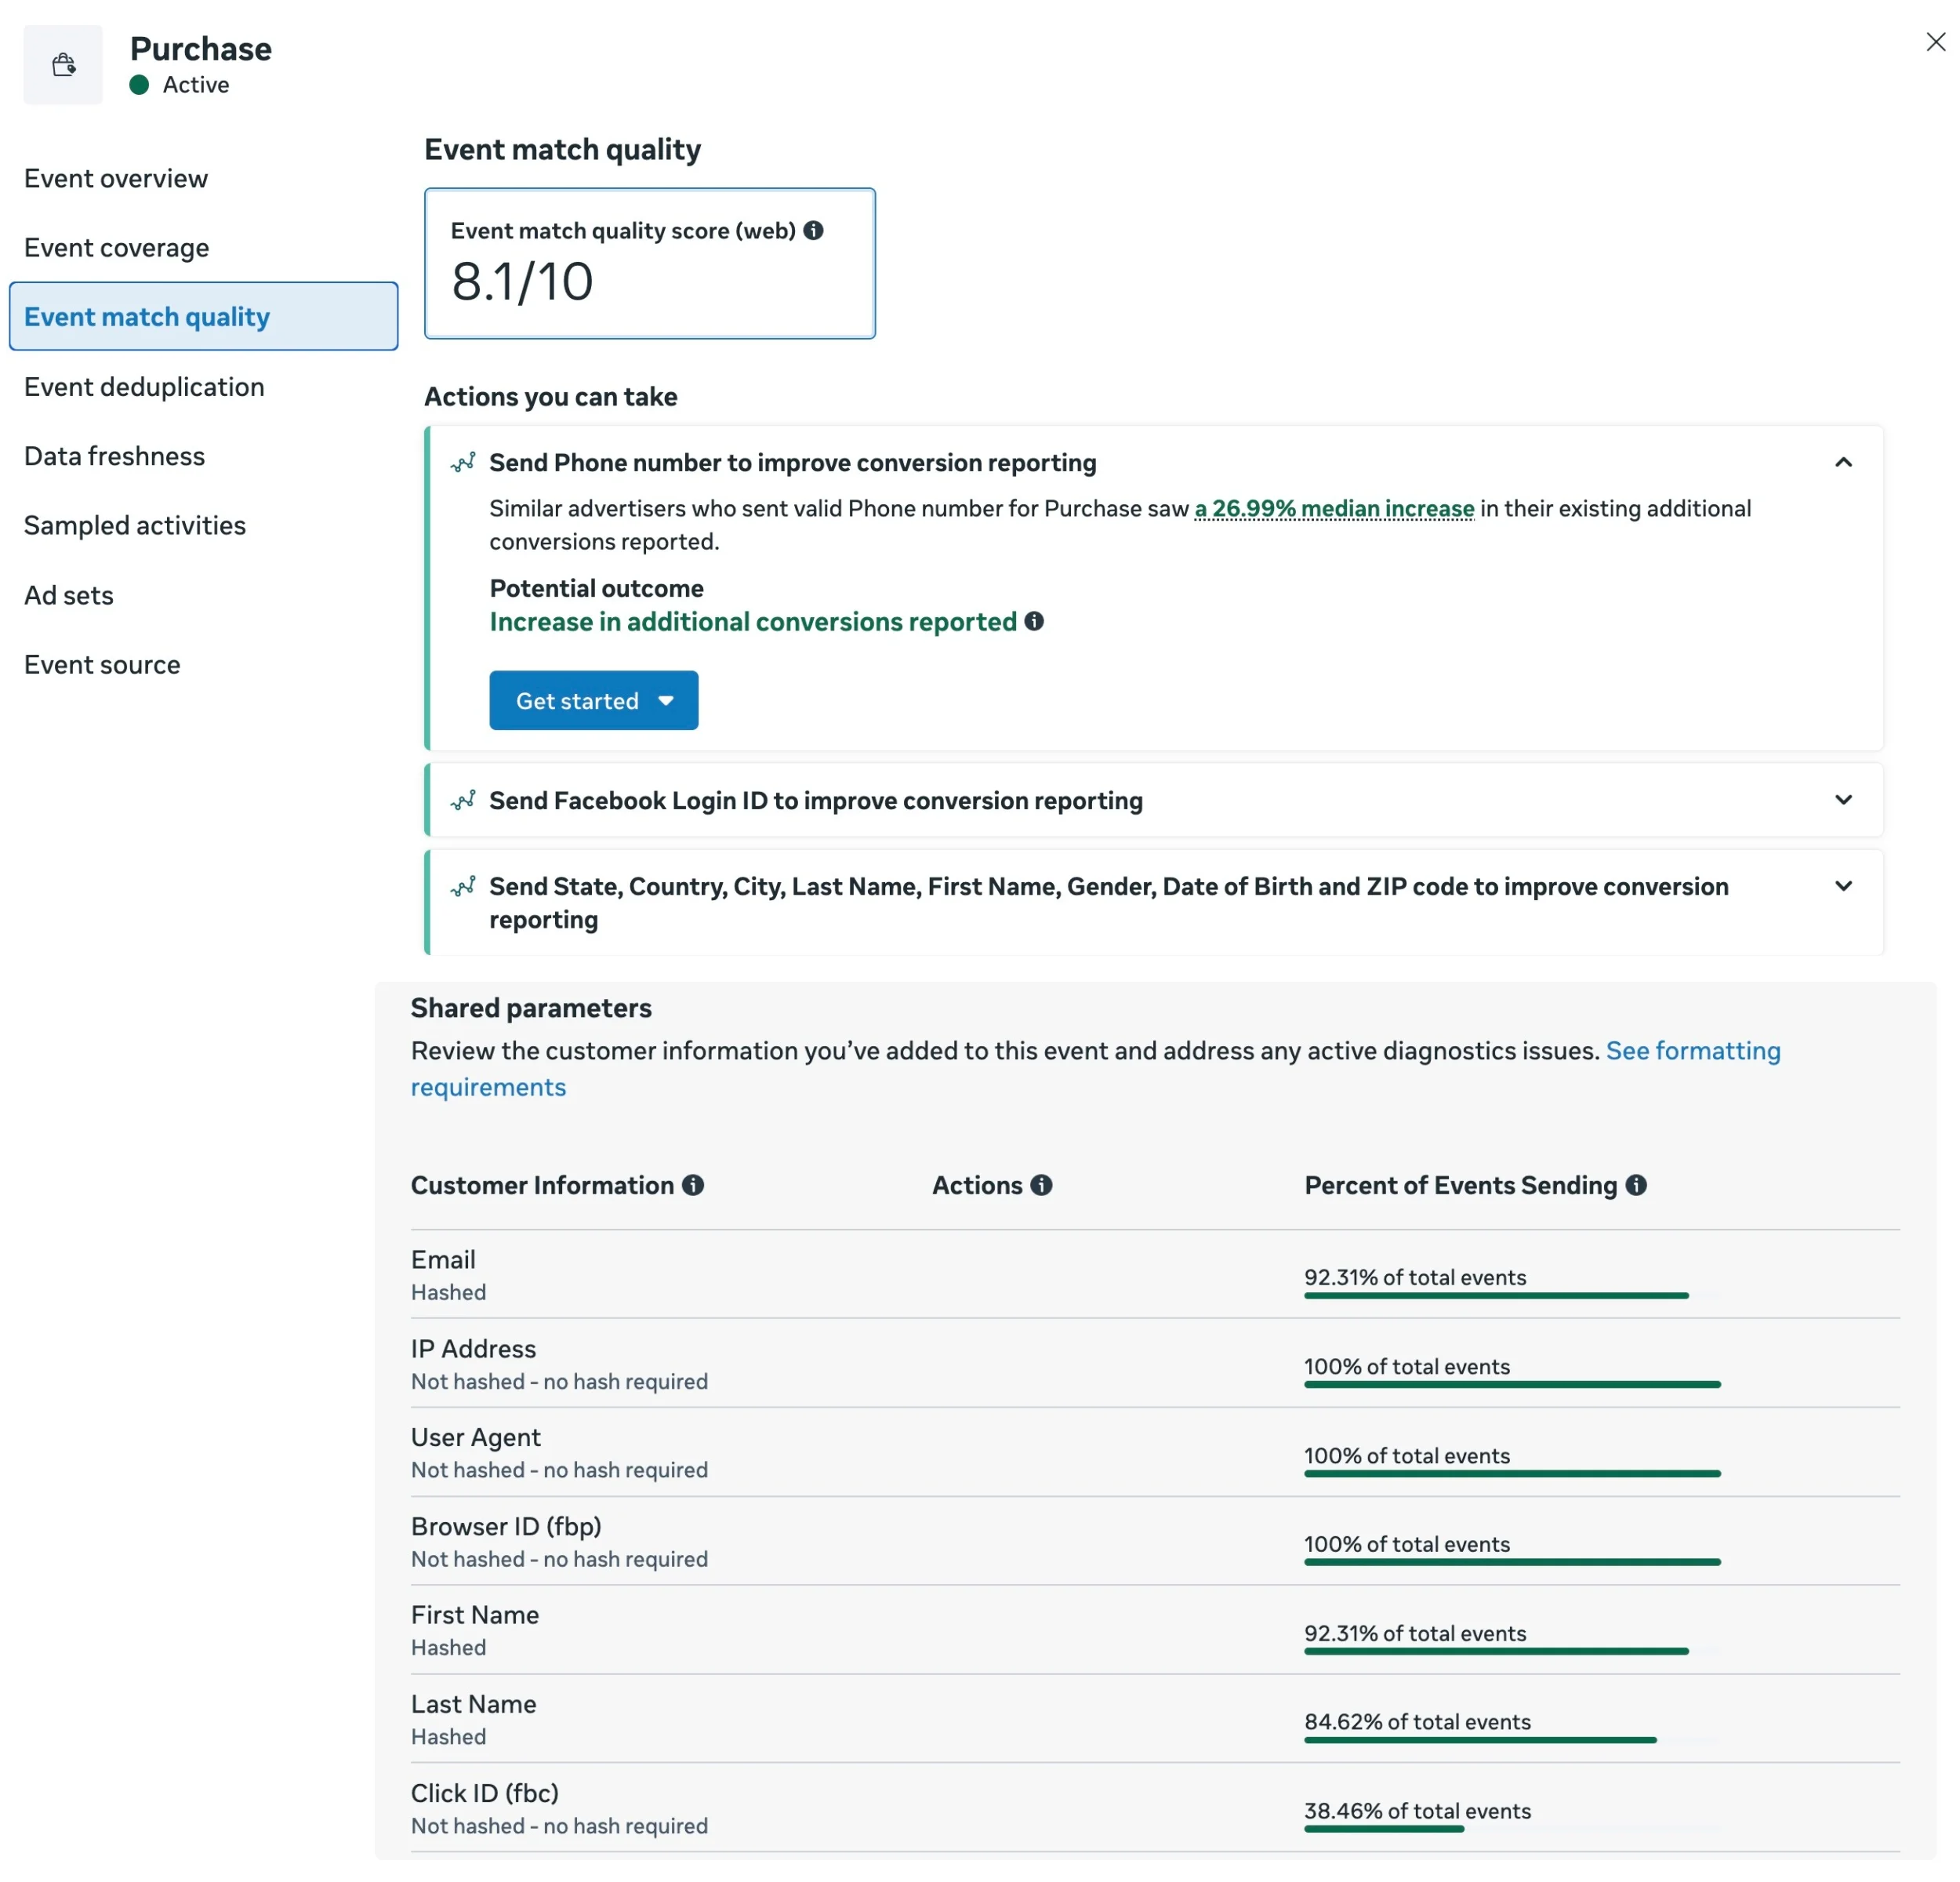This screenshot has height=1882, width=1960.
Task: Select the Event match quality section
Action: 203,316
